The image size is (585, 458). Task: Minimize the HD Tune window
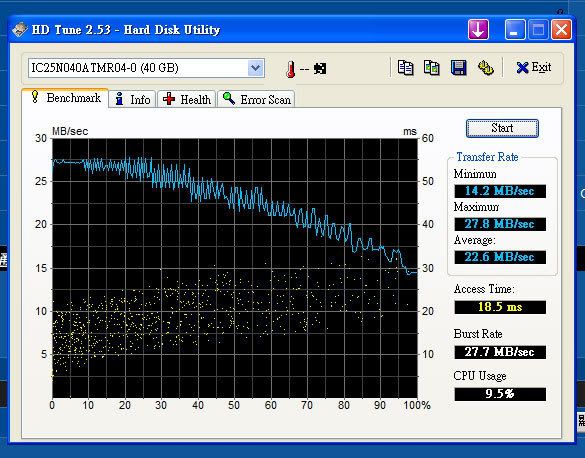click(x=515, y=29)
